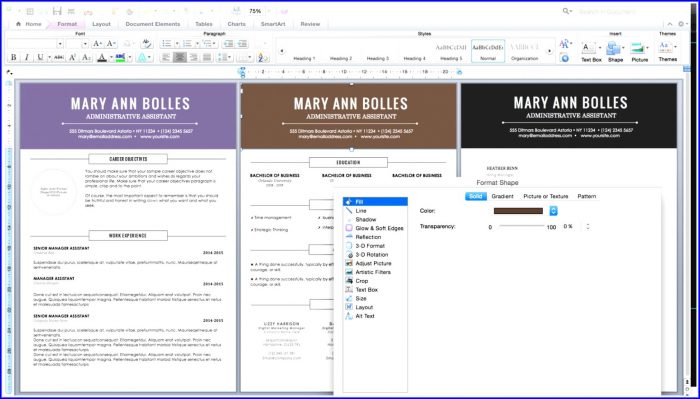Toggle italic formatting

[x=26, y=57]
